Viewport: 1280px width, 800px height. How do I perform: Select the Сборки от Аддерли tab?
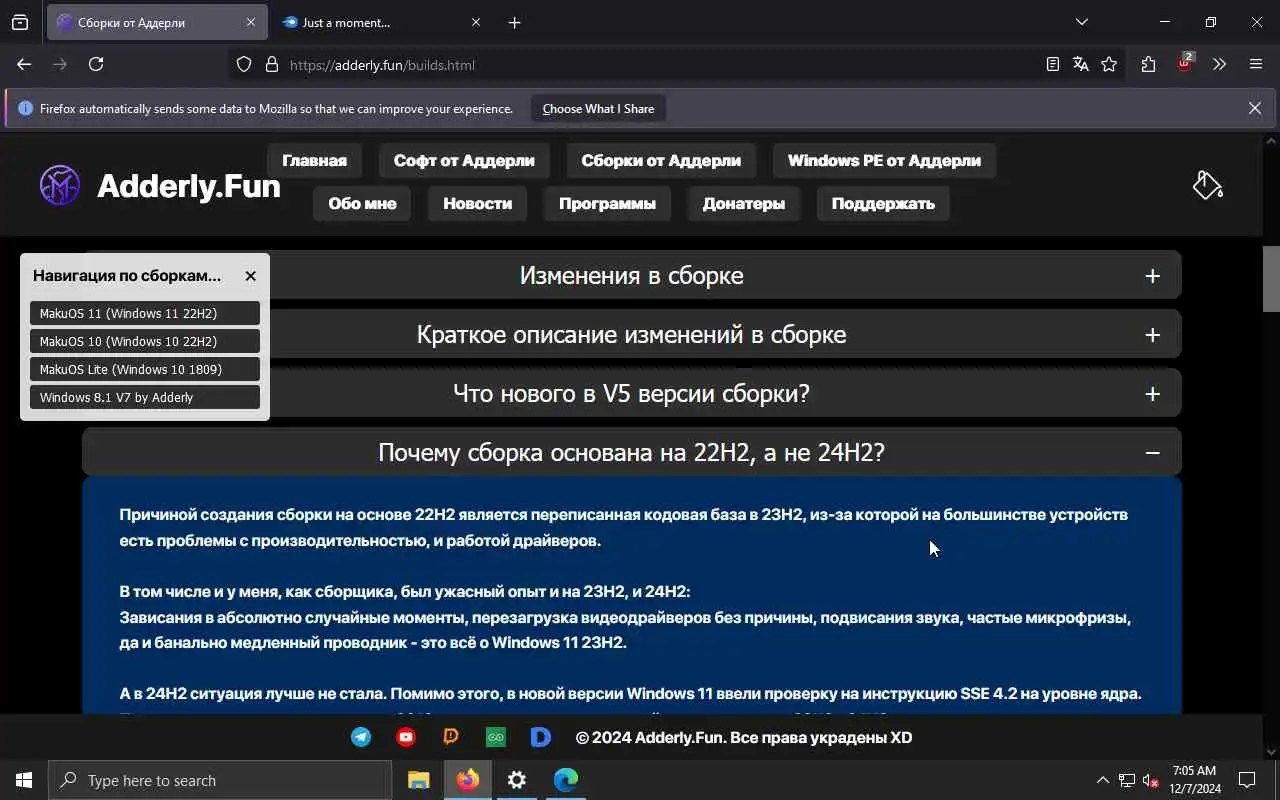(x=155, y=22)
